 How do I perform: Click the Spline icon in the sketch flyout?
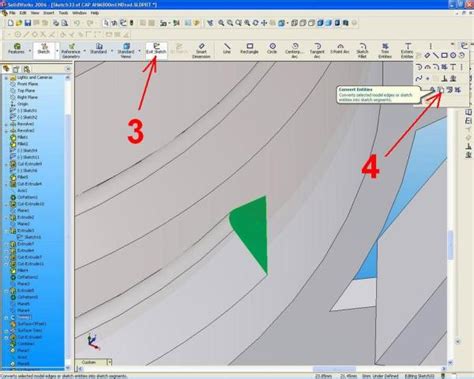419,78
